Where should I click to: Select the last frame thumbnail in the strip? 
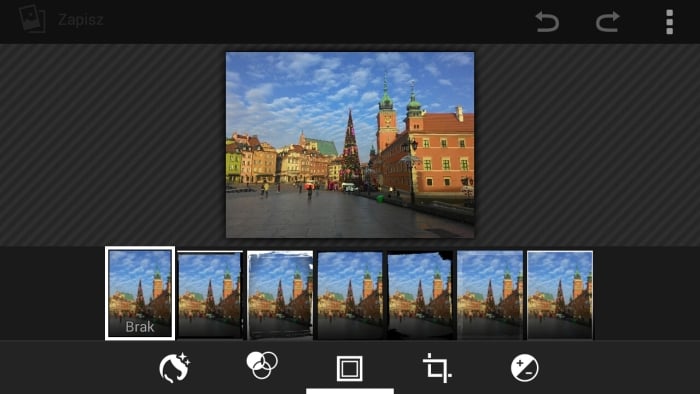click(x=560, y=294)
